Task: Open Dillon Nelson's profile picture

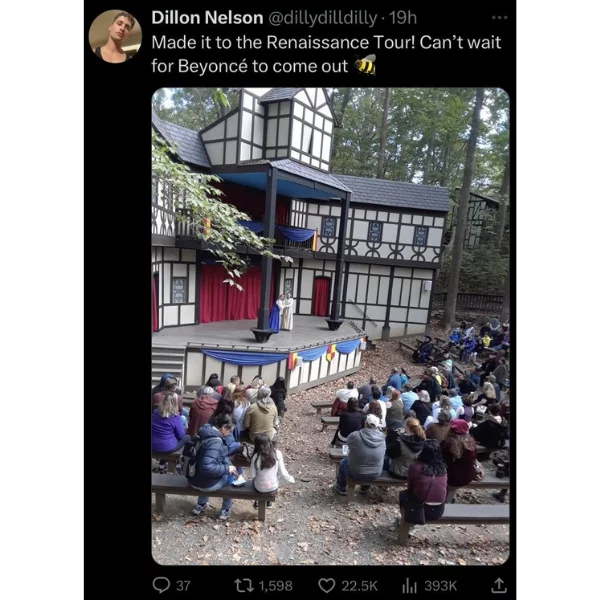Action: [116, 37]
